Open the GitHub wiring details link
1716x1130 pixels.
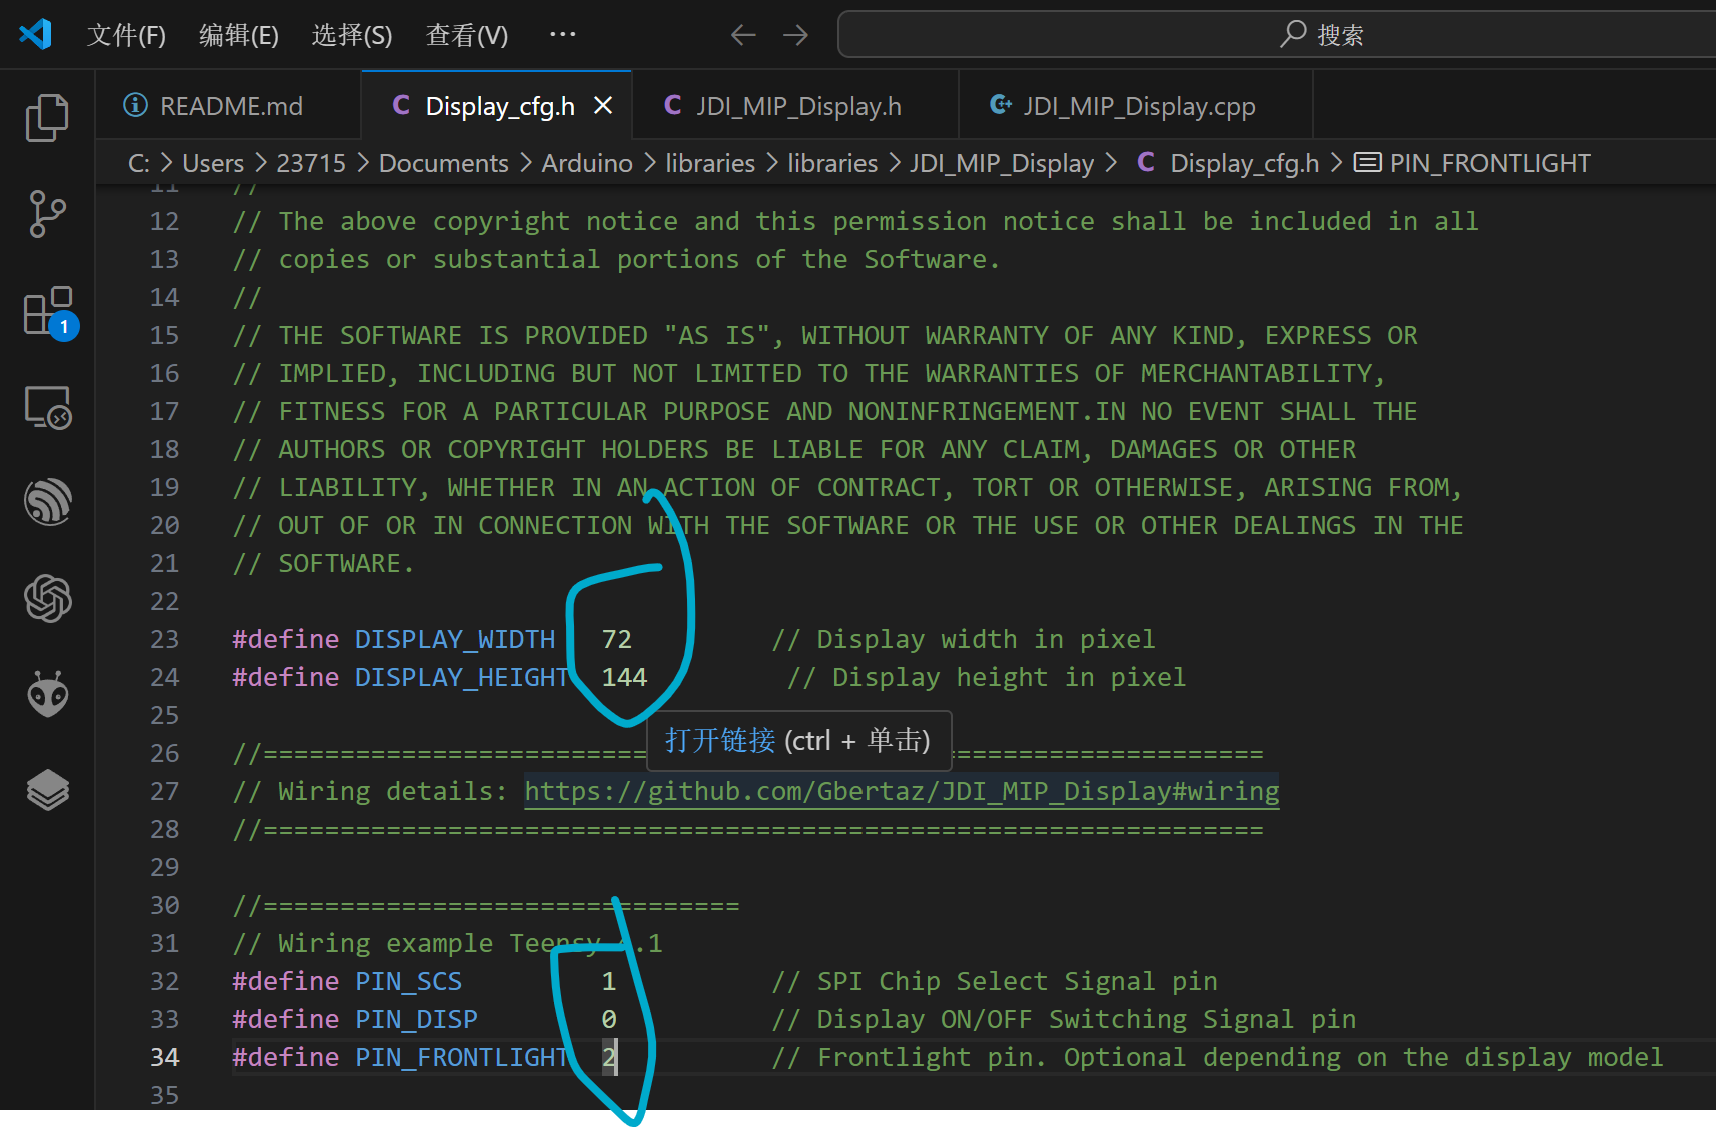(x=901, y=791)
